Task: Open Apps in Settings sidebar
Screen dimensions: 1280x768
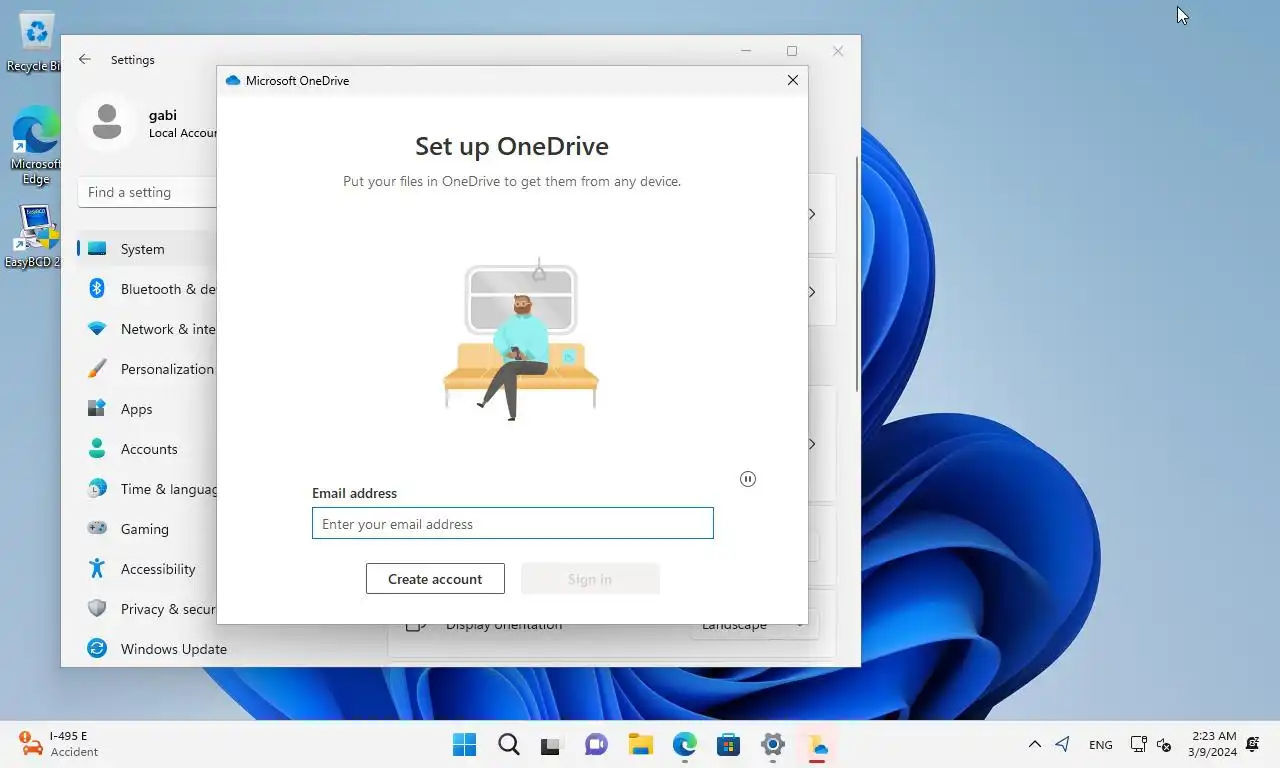Action: click(x=147, y=409)
